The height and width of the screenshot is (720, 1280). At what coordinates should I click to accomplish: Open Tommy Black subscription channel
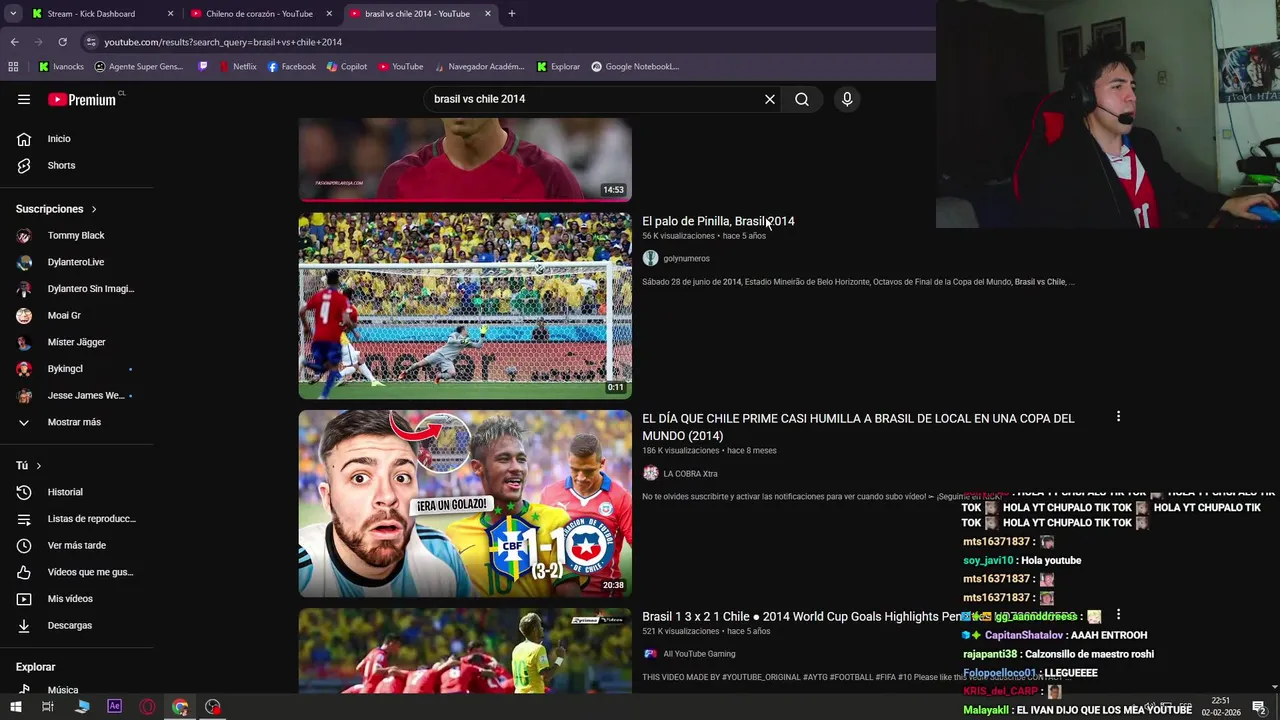pos(77,236)
